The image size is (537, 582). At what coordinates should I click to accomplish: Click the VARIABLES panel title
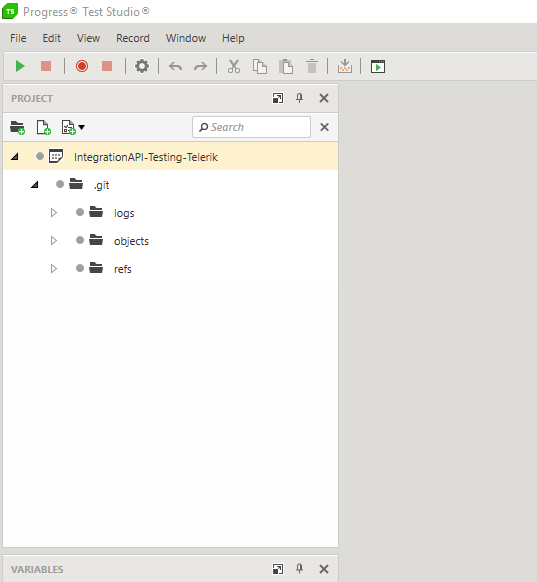click(x=37, y=569)
